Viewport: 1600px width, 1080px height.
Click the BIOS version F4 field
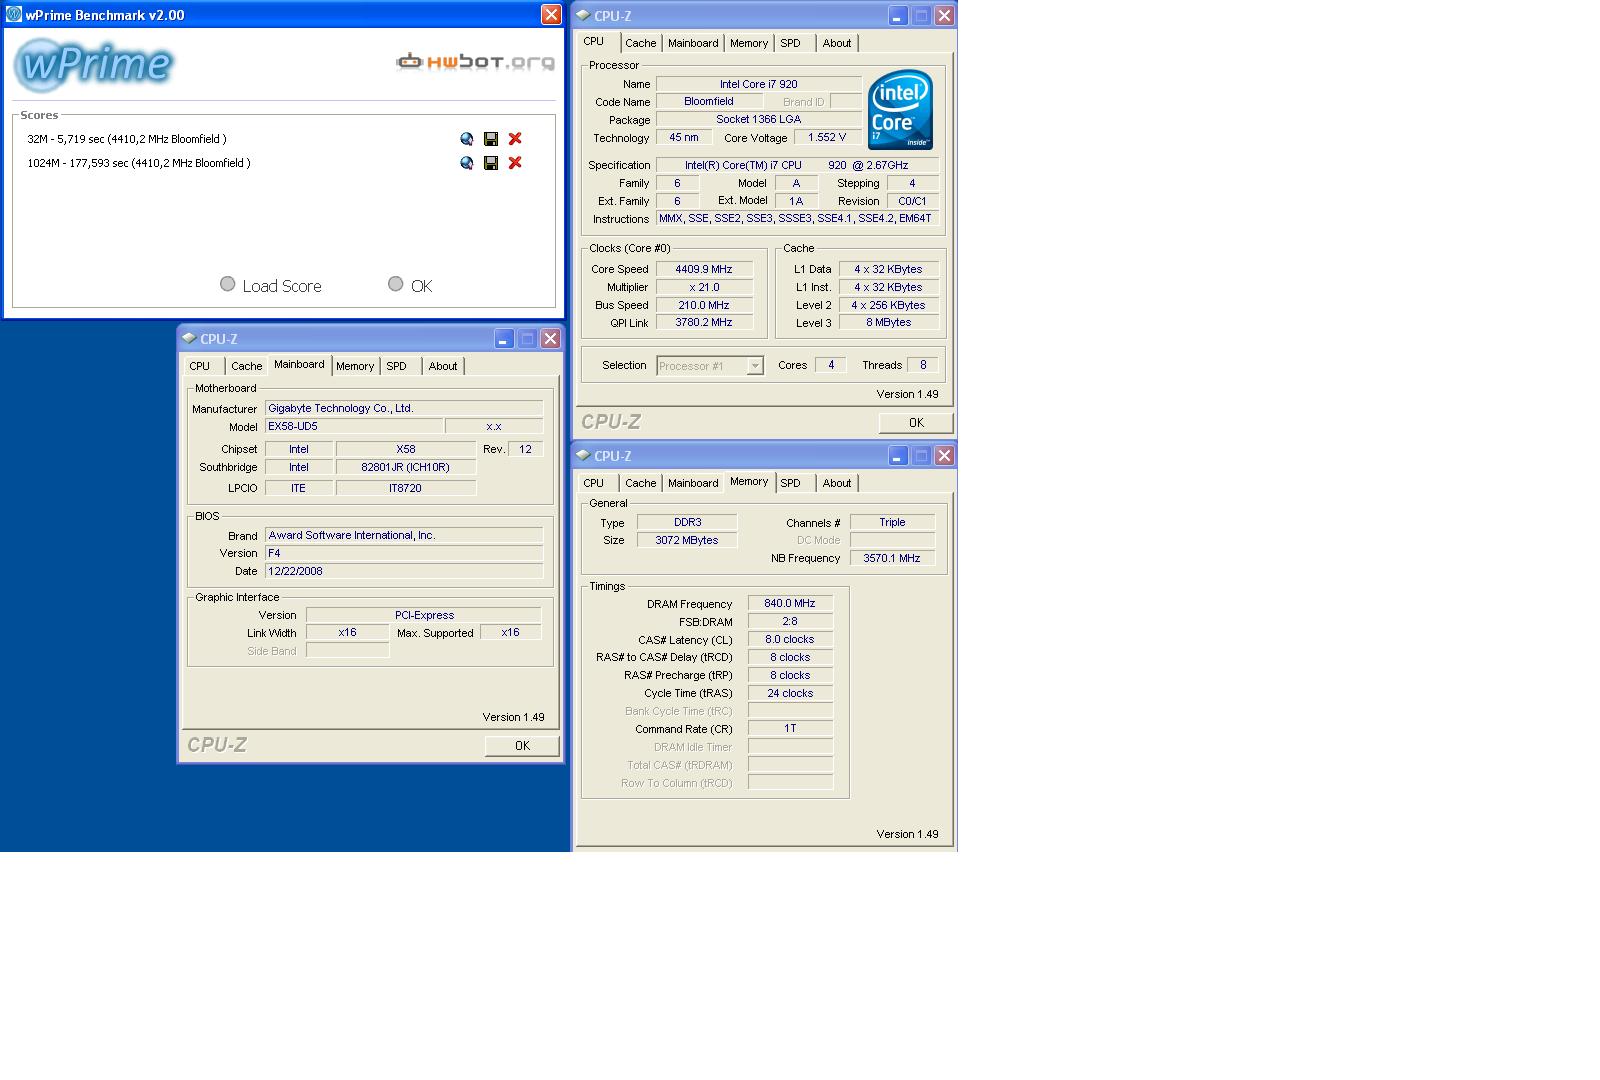404,554
